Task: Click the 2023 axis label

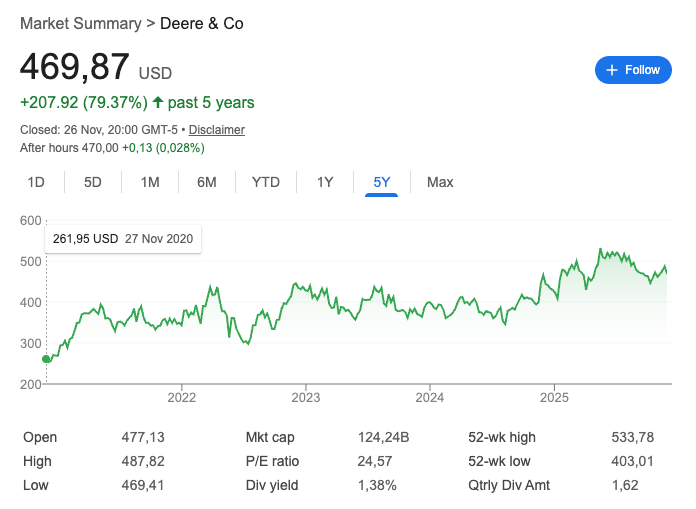Action: [306, 397]
